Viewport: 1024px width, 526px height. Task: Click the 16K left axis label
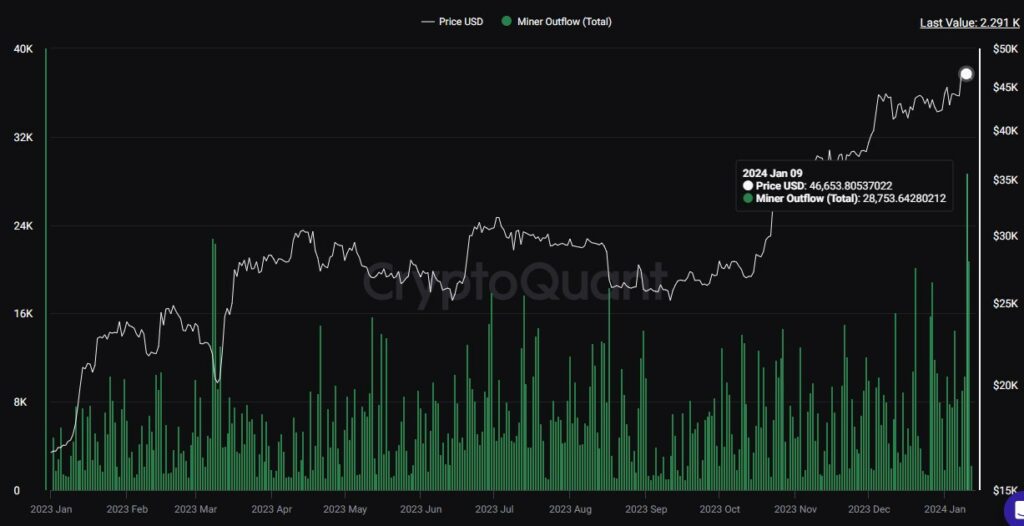22,314
